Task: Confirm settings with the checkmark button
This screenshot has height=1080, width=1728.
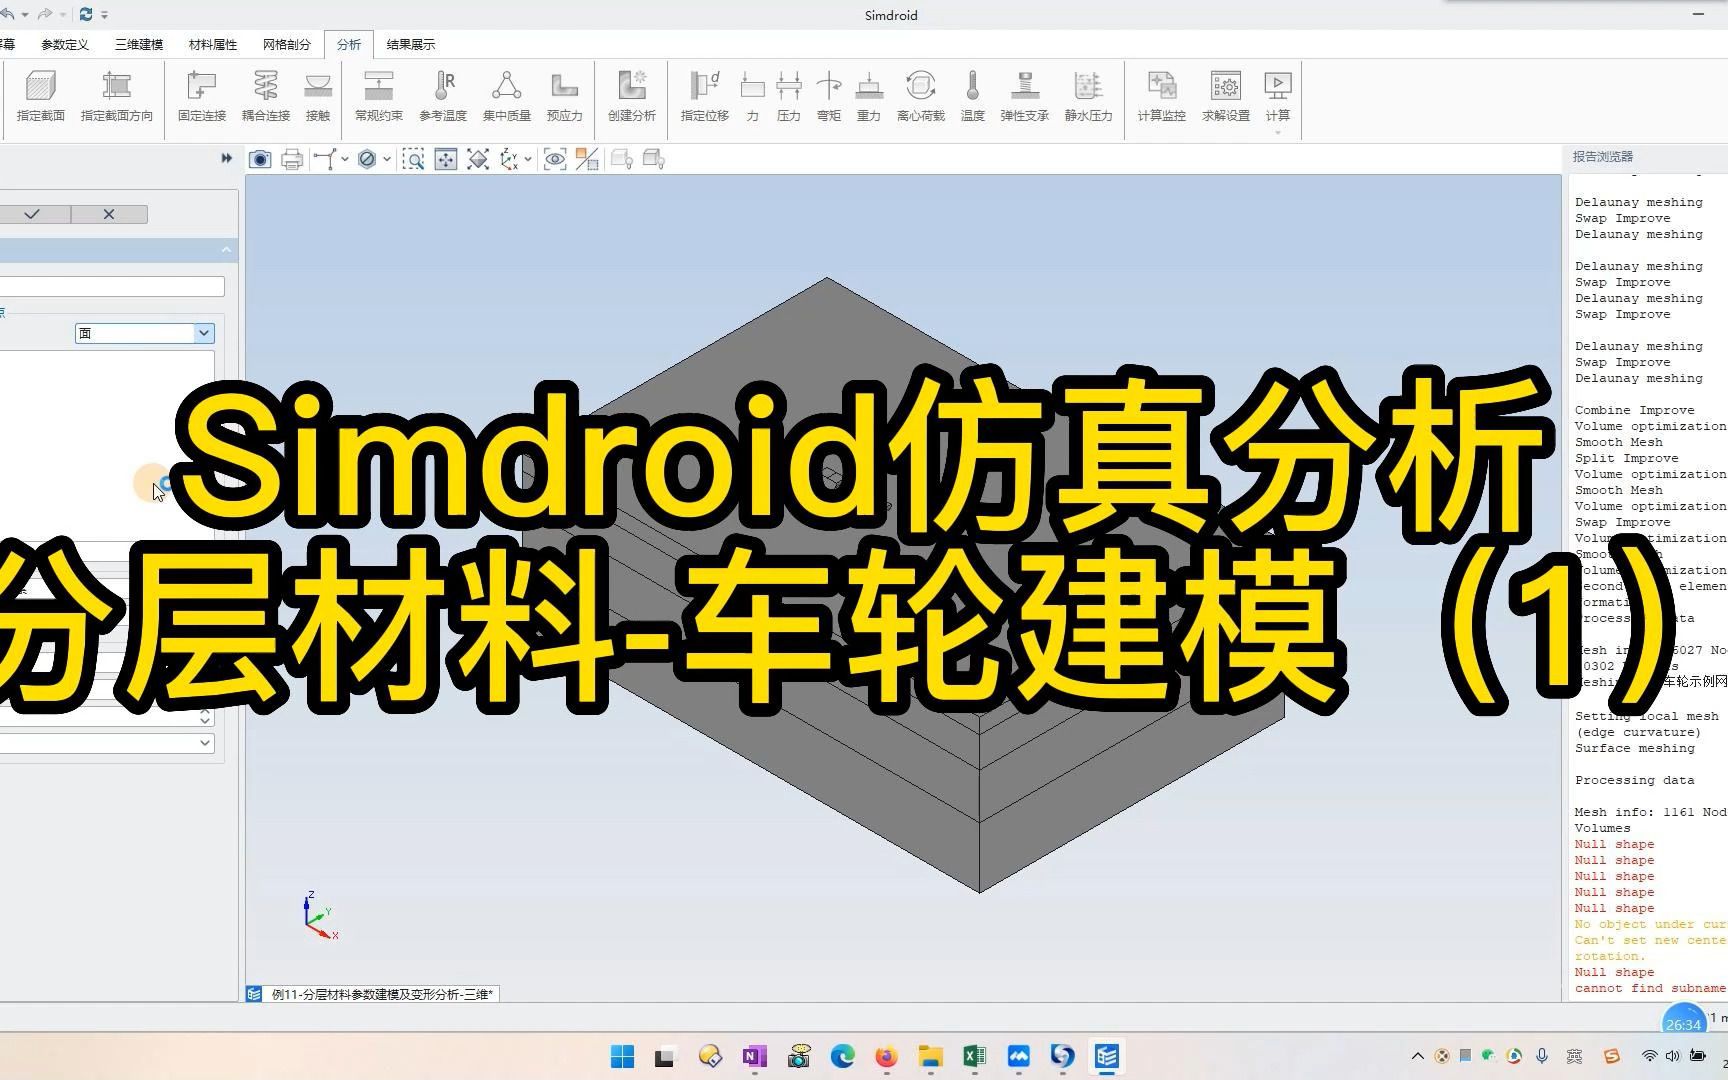Action: 33,213
